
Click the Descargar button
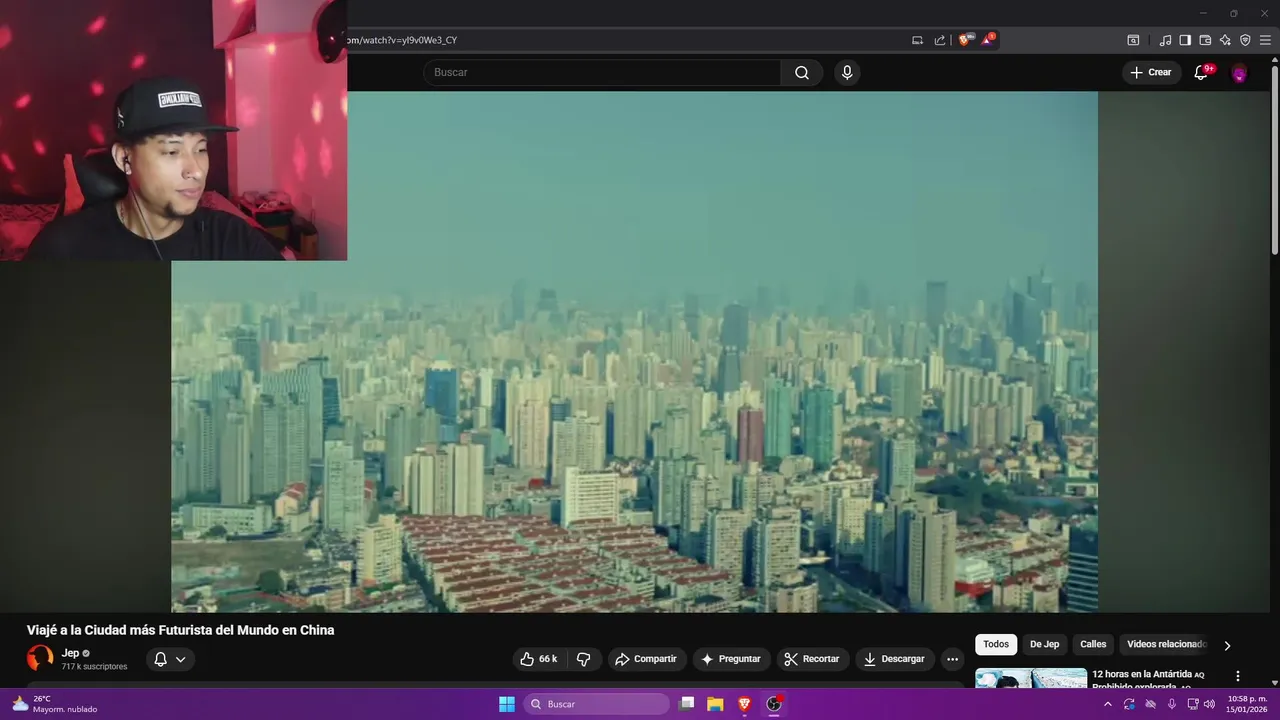(895, 659)
